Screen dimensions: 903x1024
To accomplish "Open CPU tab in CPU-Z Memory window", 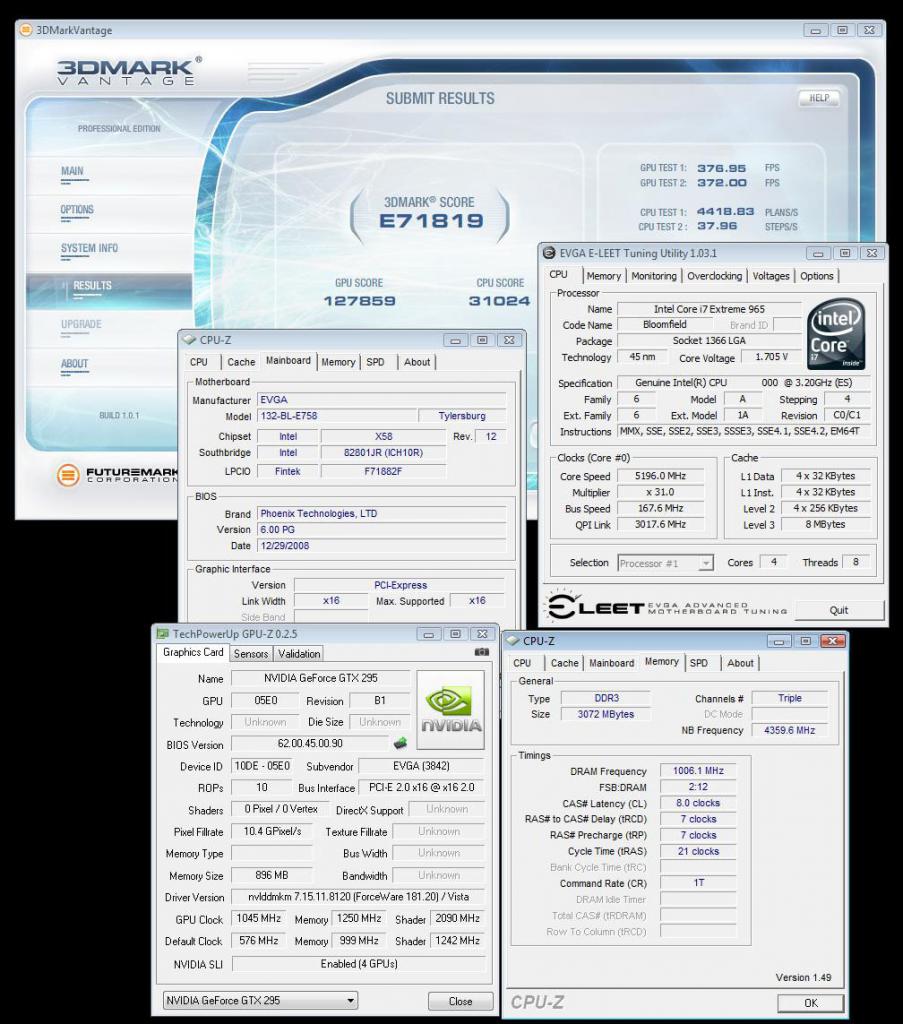I will 522,663.
